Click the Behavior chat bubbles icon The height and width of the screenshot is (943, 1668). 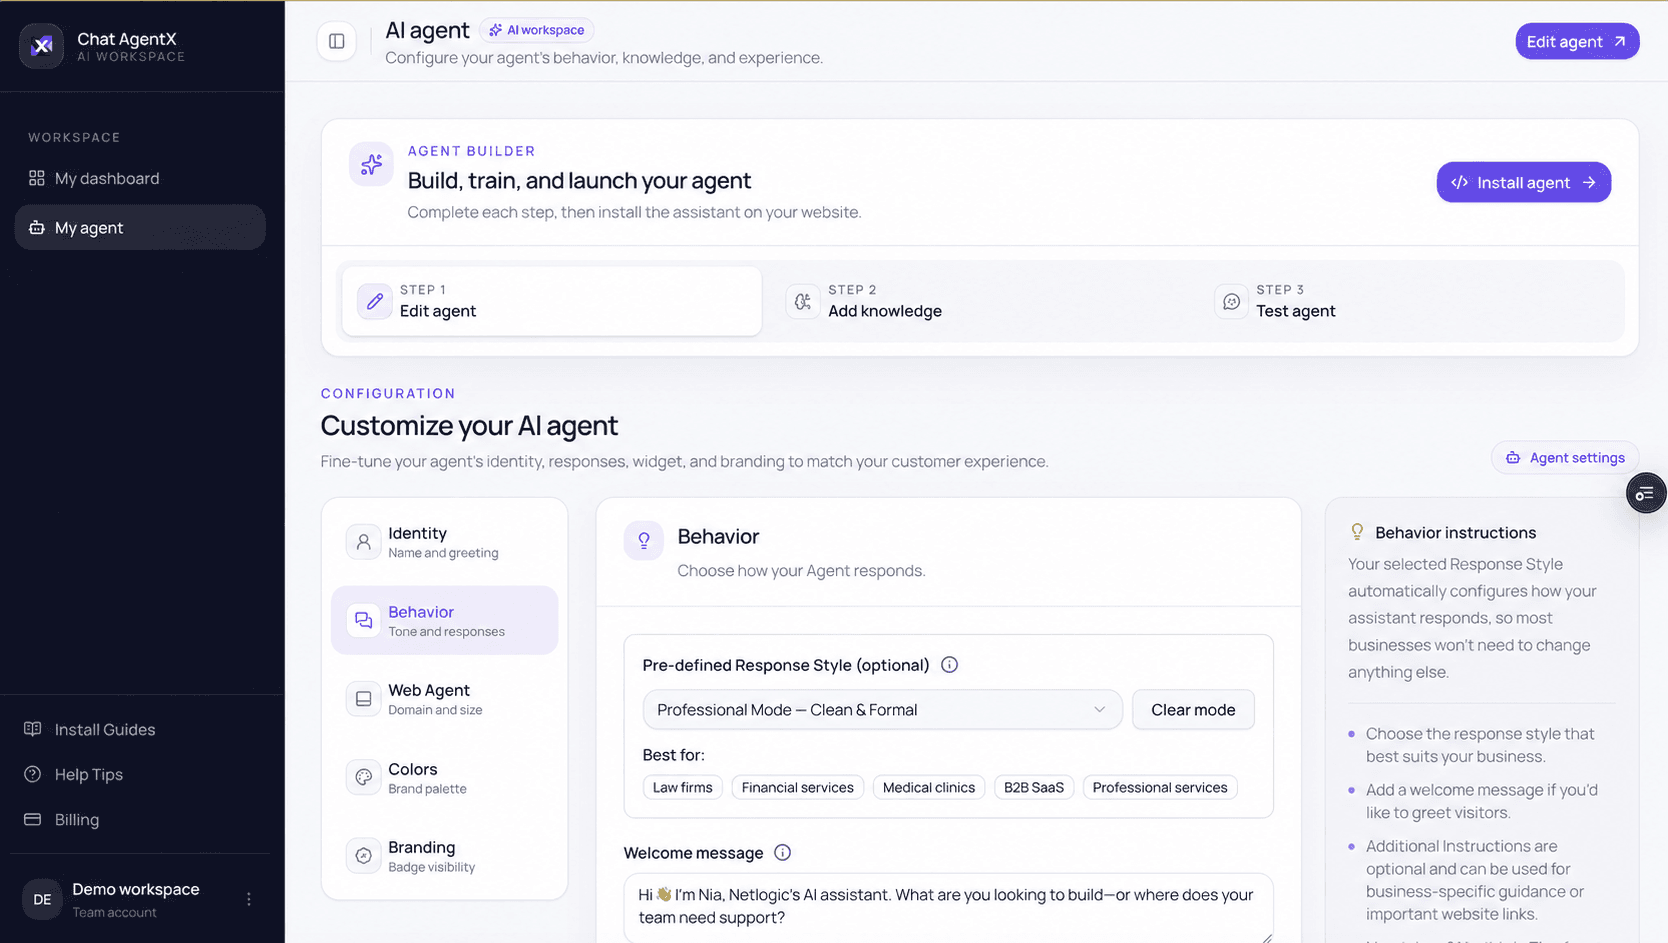coord(364,621)
